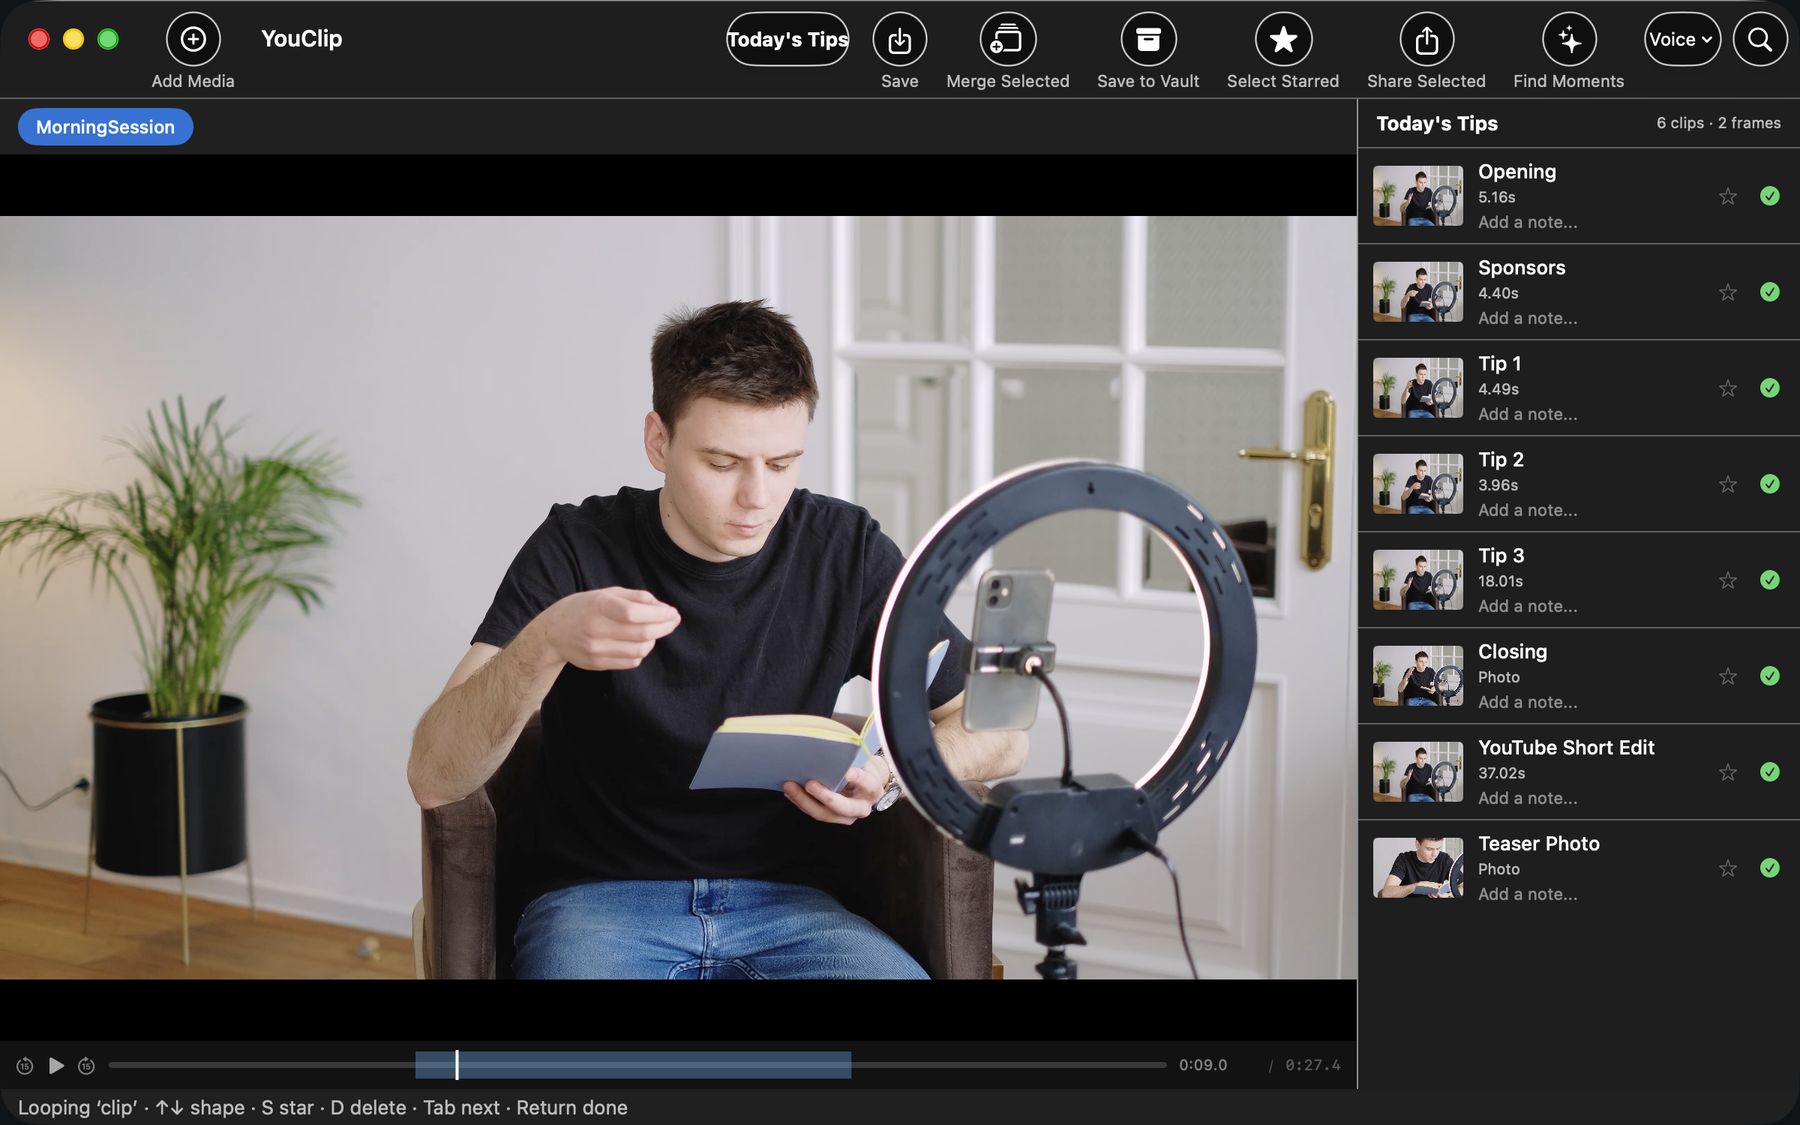The height and width of the screenshot is (1125, 1800).
Task: Click the Opening clip thumbnail
Action: tap(1418, 196)
